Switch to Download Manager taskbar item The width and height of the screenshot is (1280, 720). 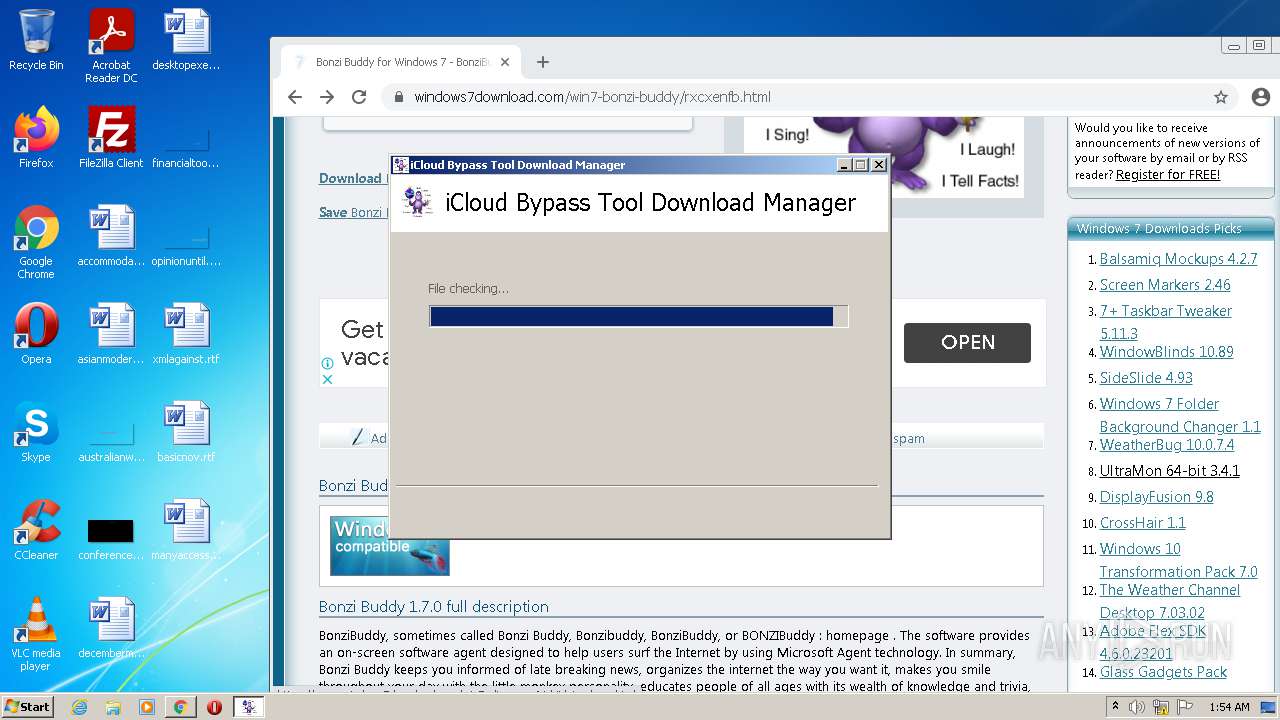(x=248, y=706)
